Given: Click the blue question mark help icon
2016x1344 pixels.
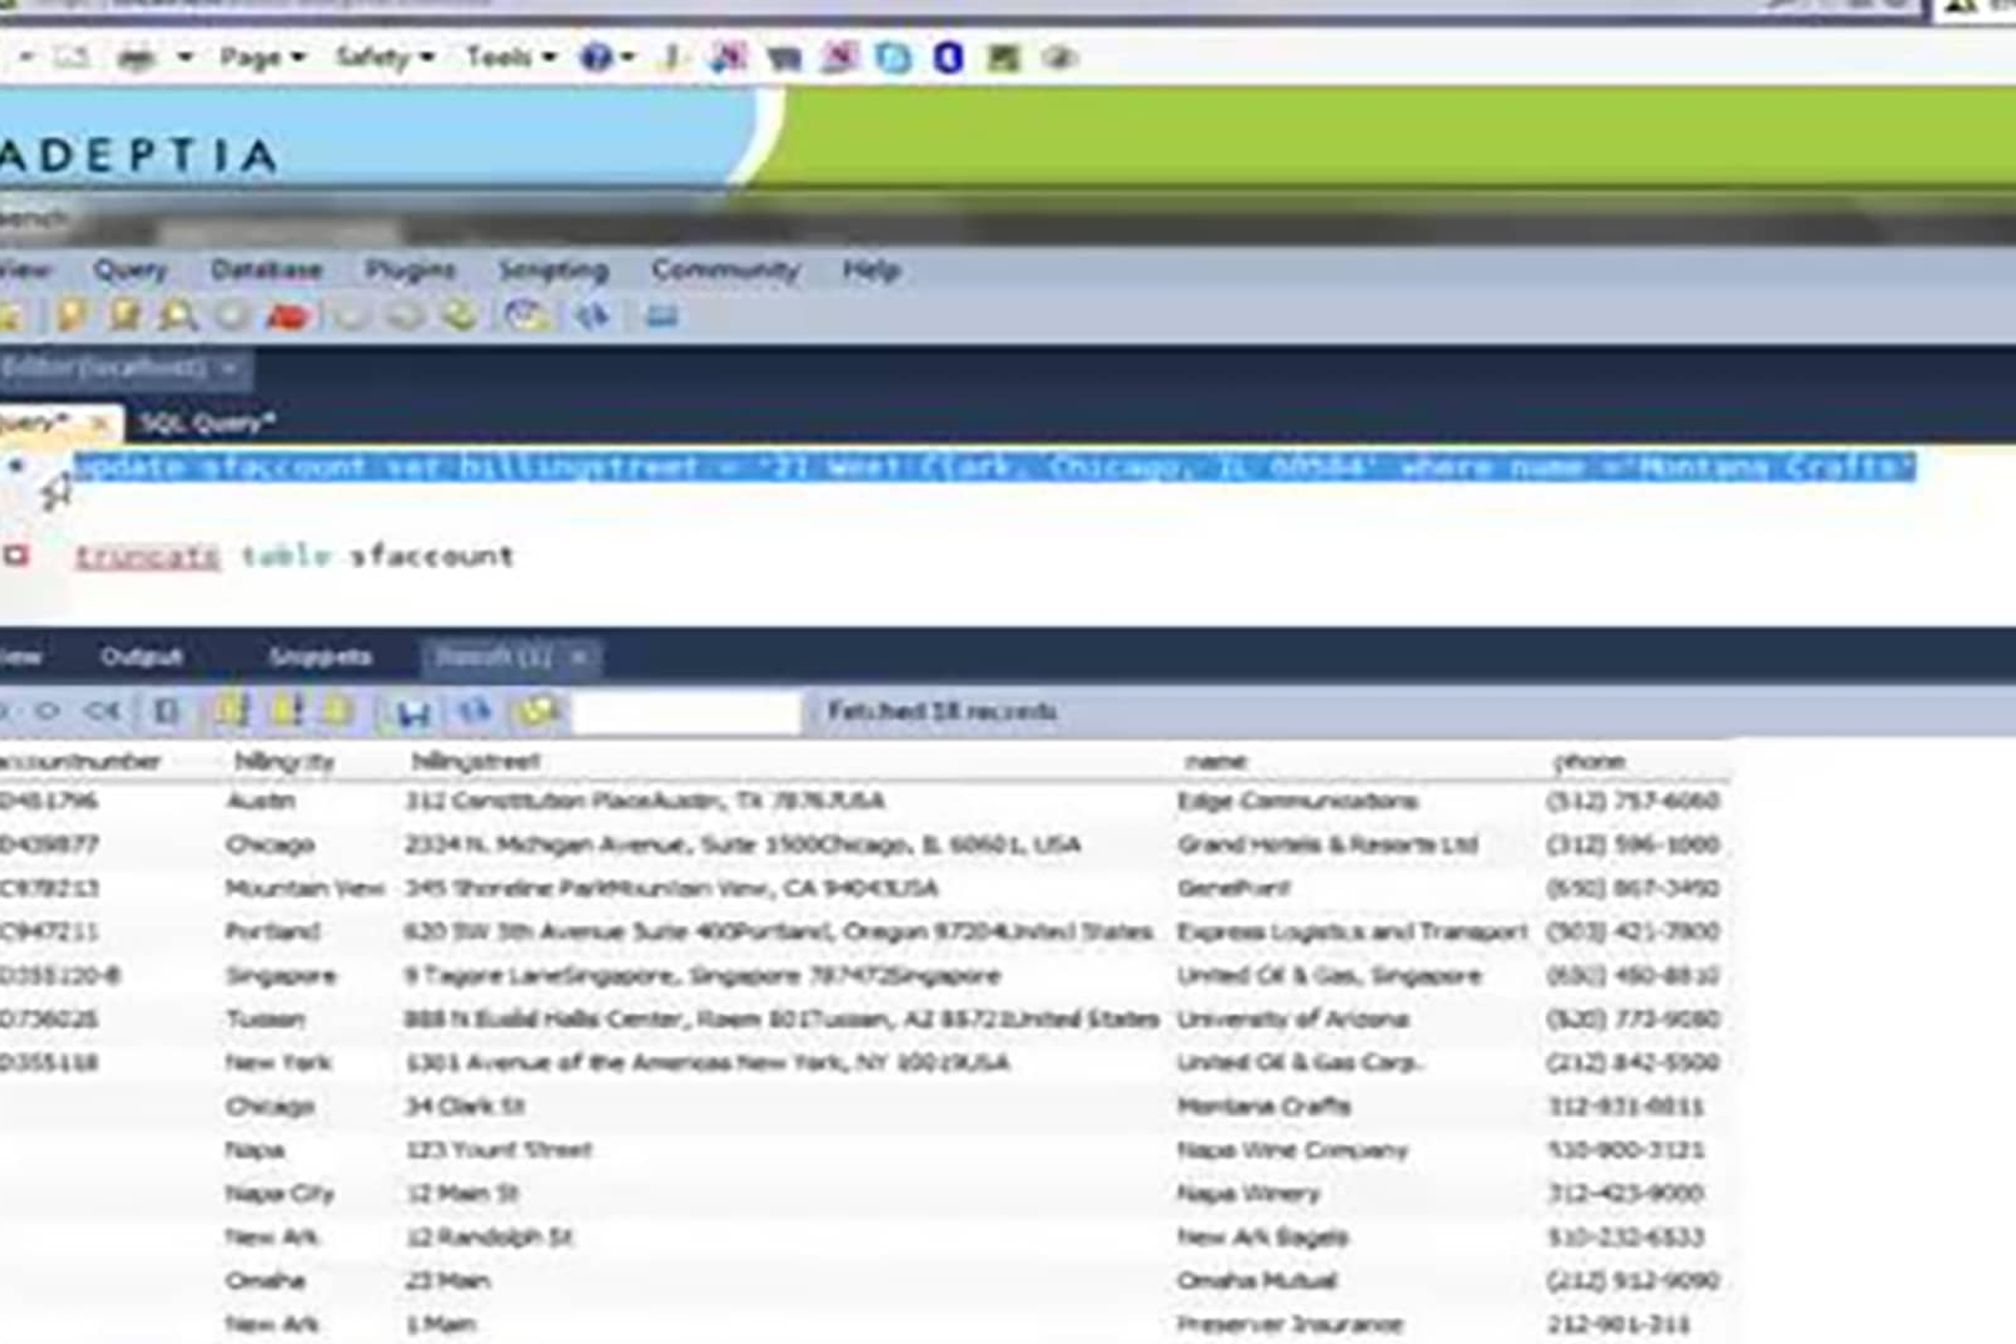Looking at the screenshot, I should tap(596, 58).
